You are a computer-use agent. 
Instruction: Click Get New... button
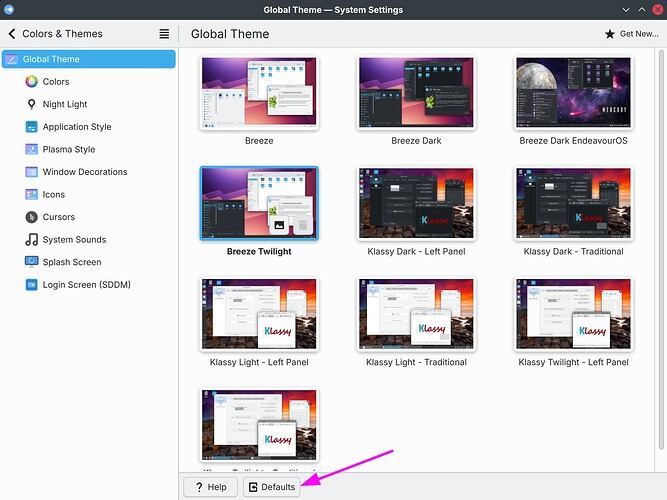tap(632, 34)
